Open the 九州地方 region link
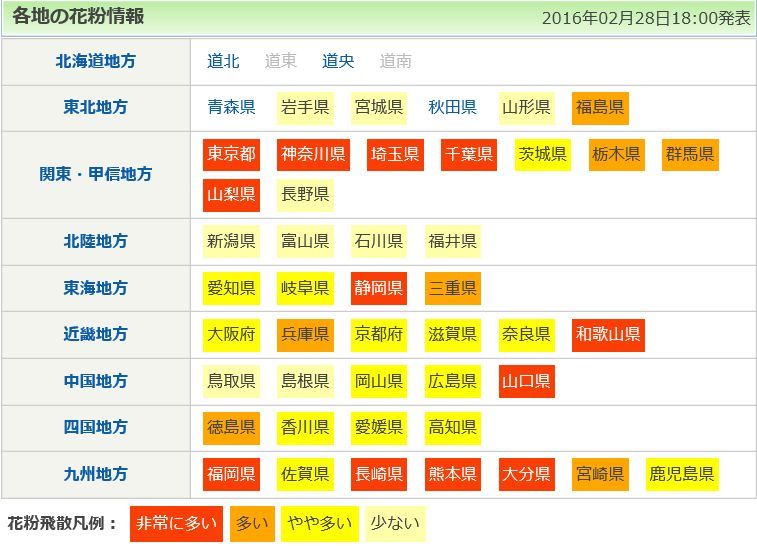 96,474
